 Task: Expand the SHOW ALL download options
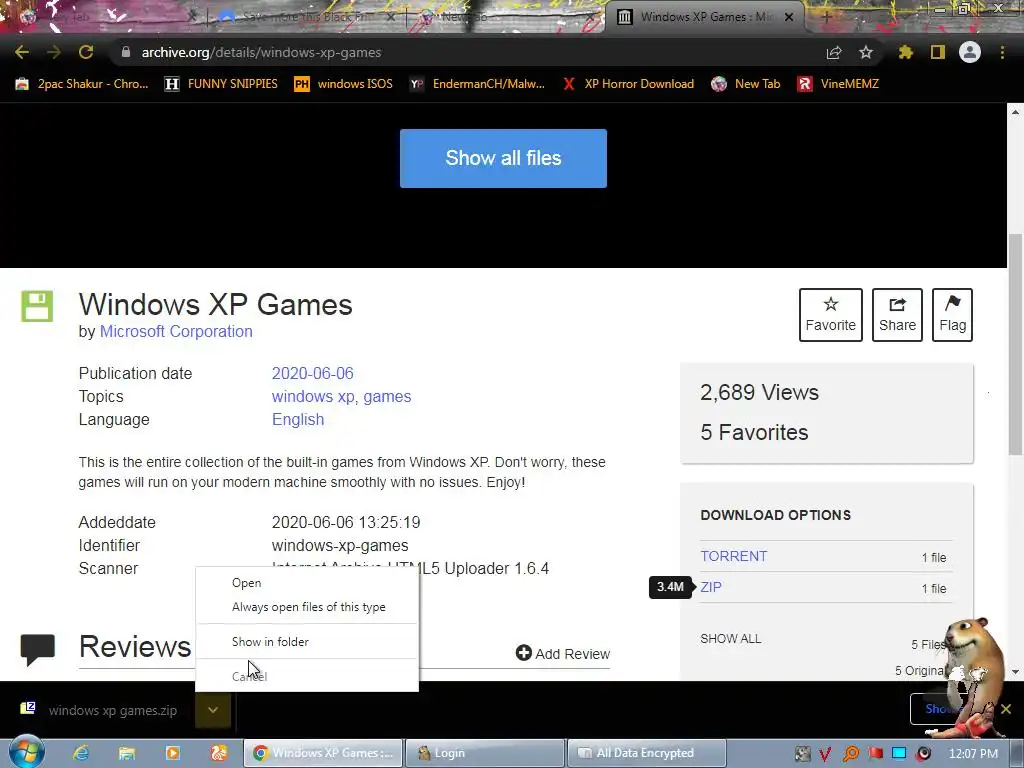[x=731, y=639]
